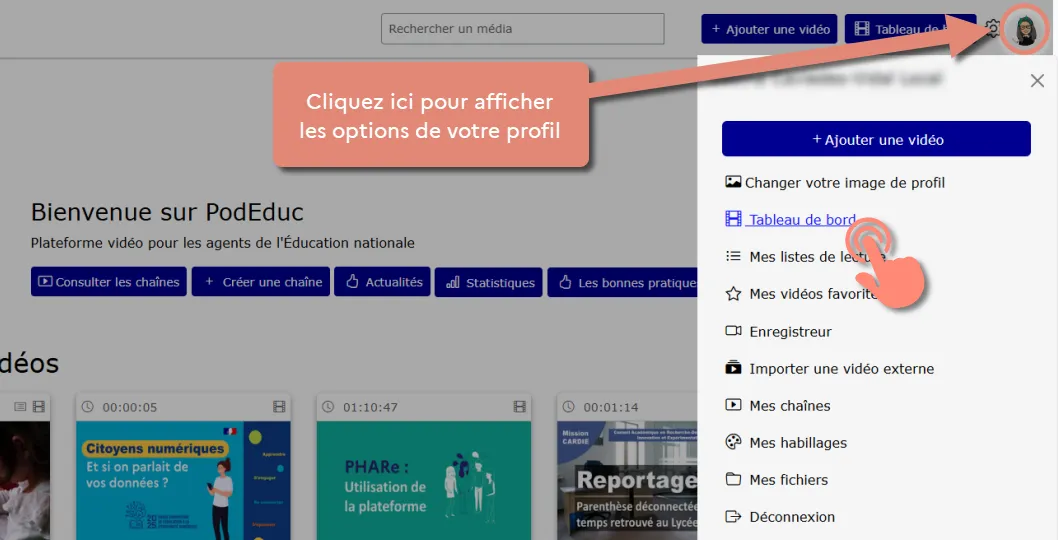Click the '+ Créer une chaîne' button
The image size is (1058, 540).
pyautogui.click(x=261, y=281)
